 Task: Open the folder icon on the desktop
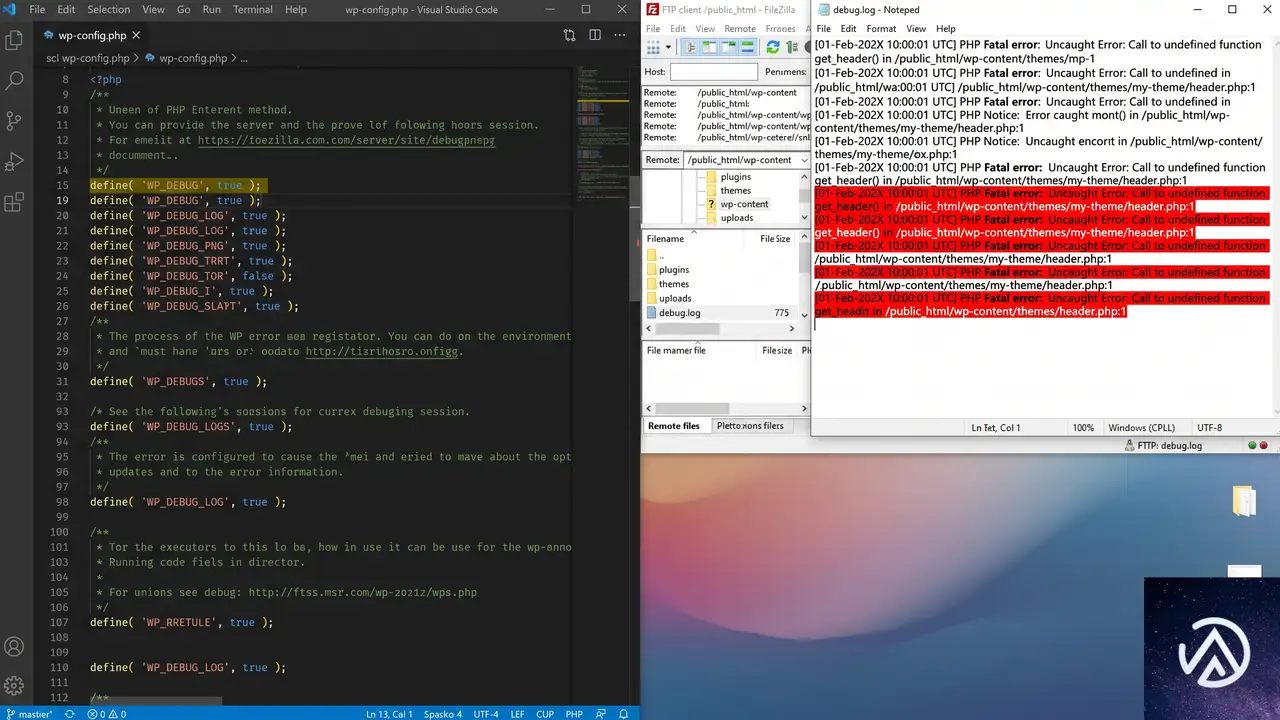pos(1244,500)
